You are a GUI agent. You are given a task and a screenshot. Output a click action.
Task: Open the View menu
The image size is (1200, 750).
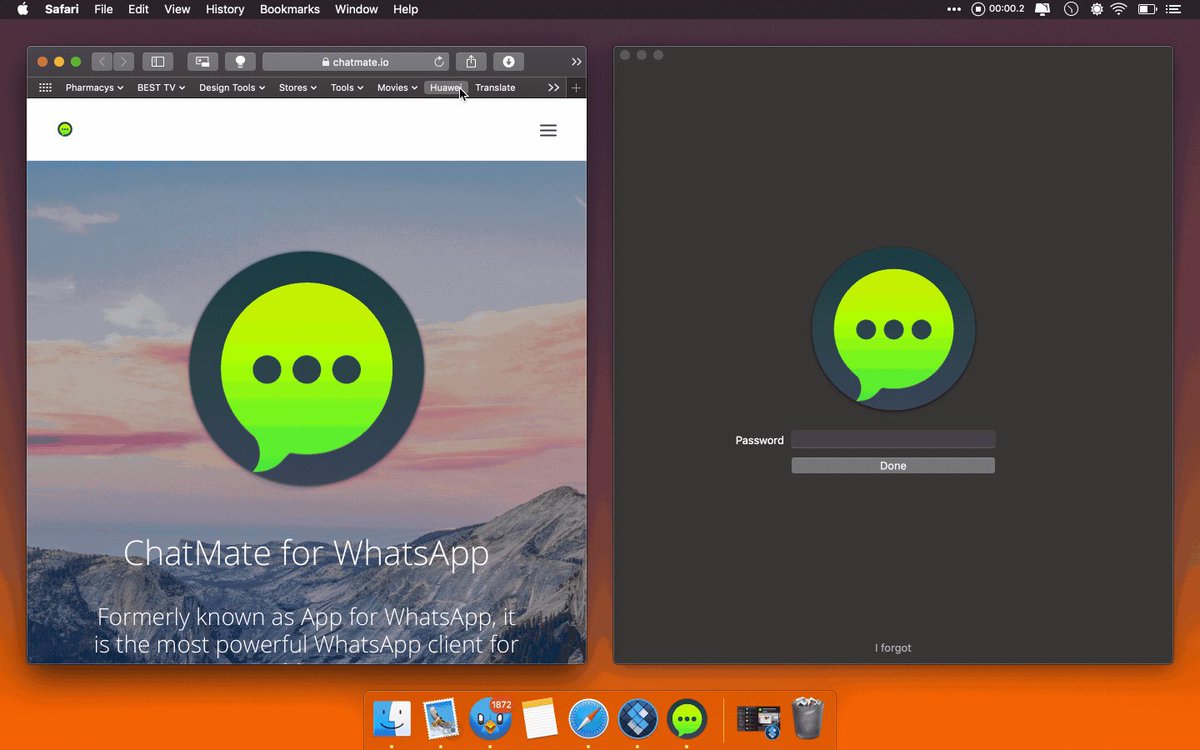[x=177, y=9]
